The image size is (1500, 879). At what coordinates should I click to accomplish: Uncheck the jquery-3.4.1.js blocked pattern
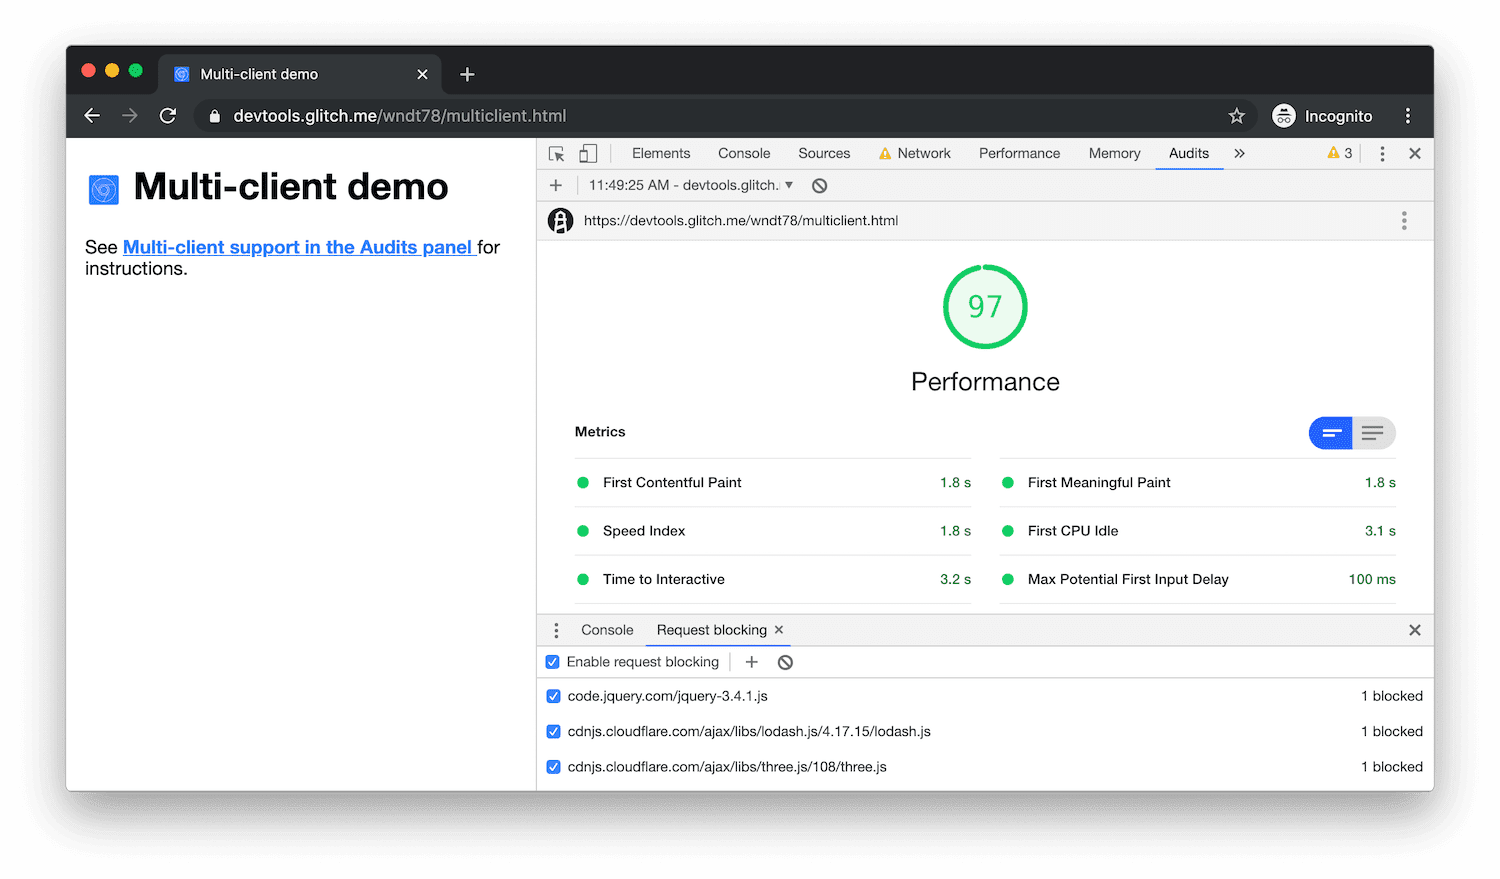click(x=553, y=696)
